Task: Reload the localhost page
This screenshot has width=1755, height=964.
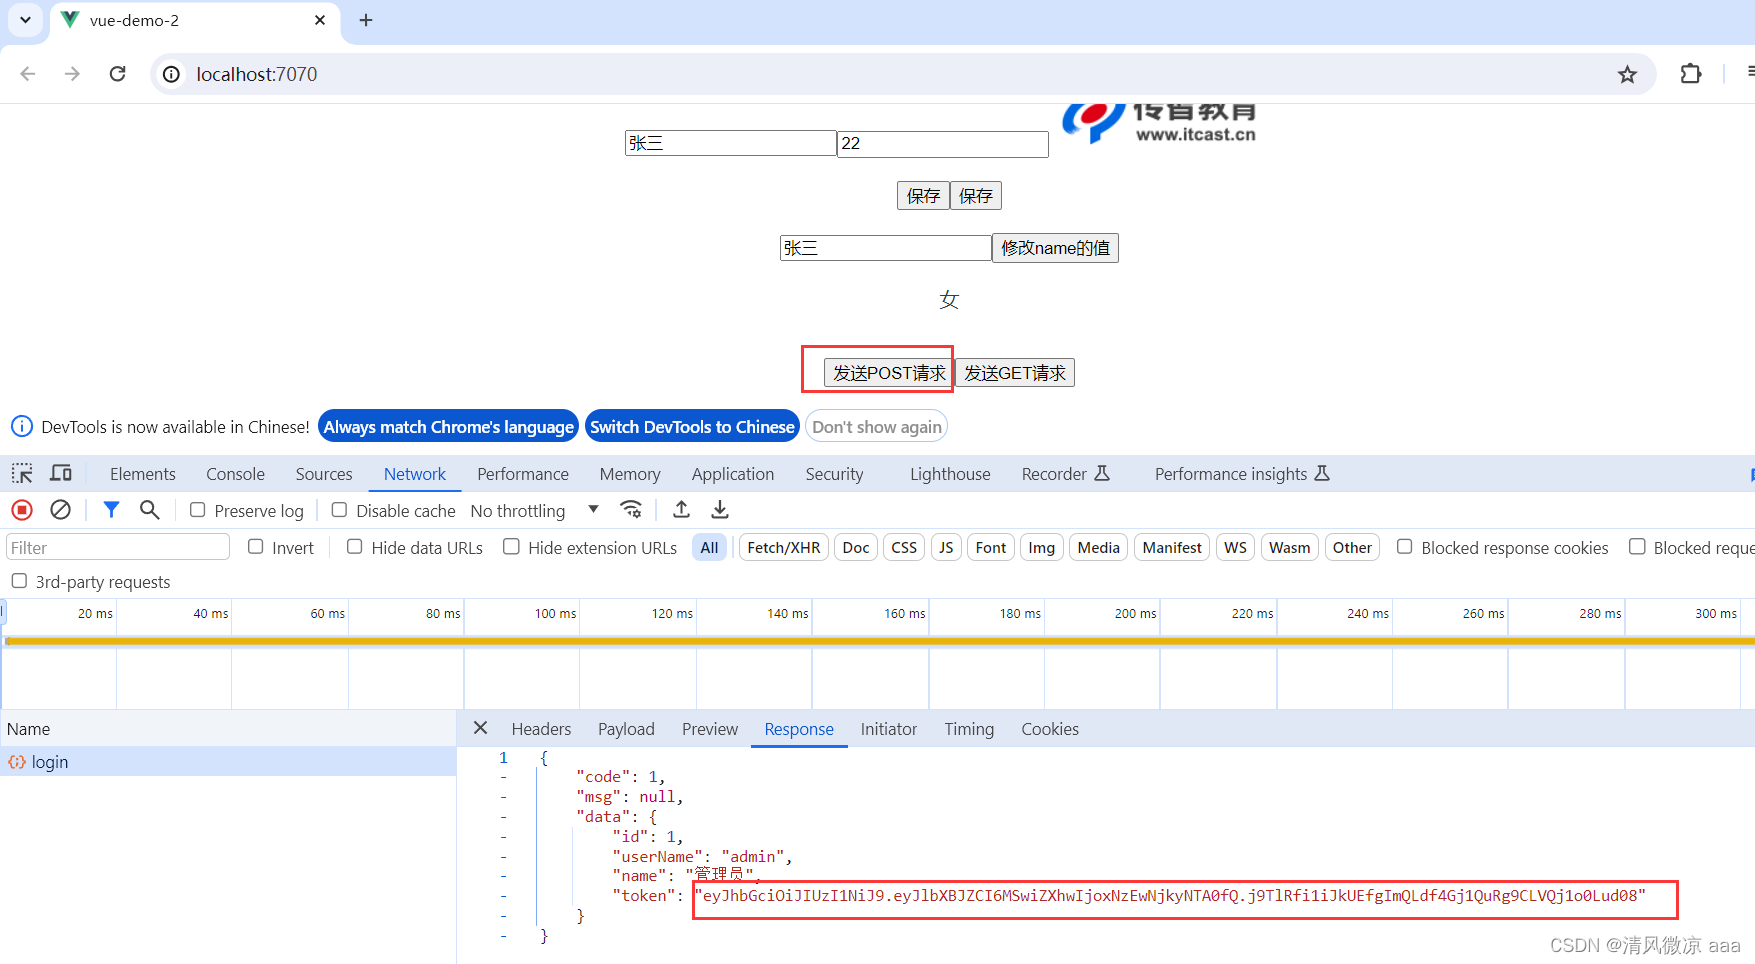Action: tap(117, 74)
